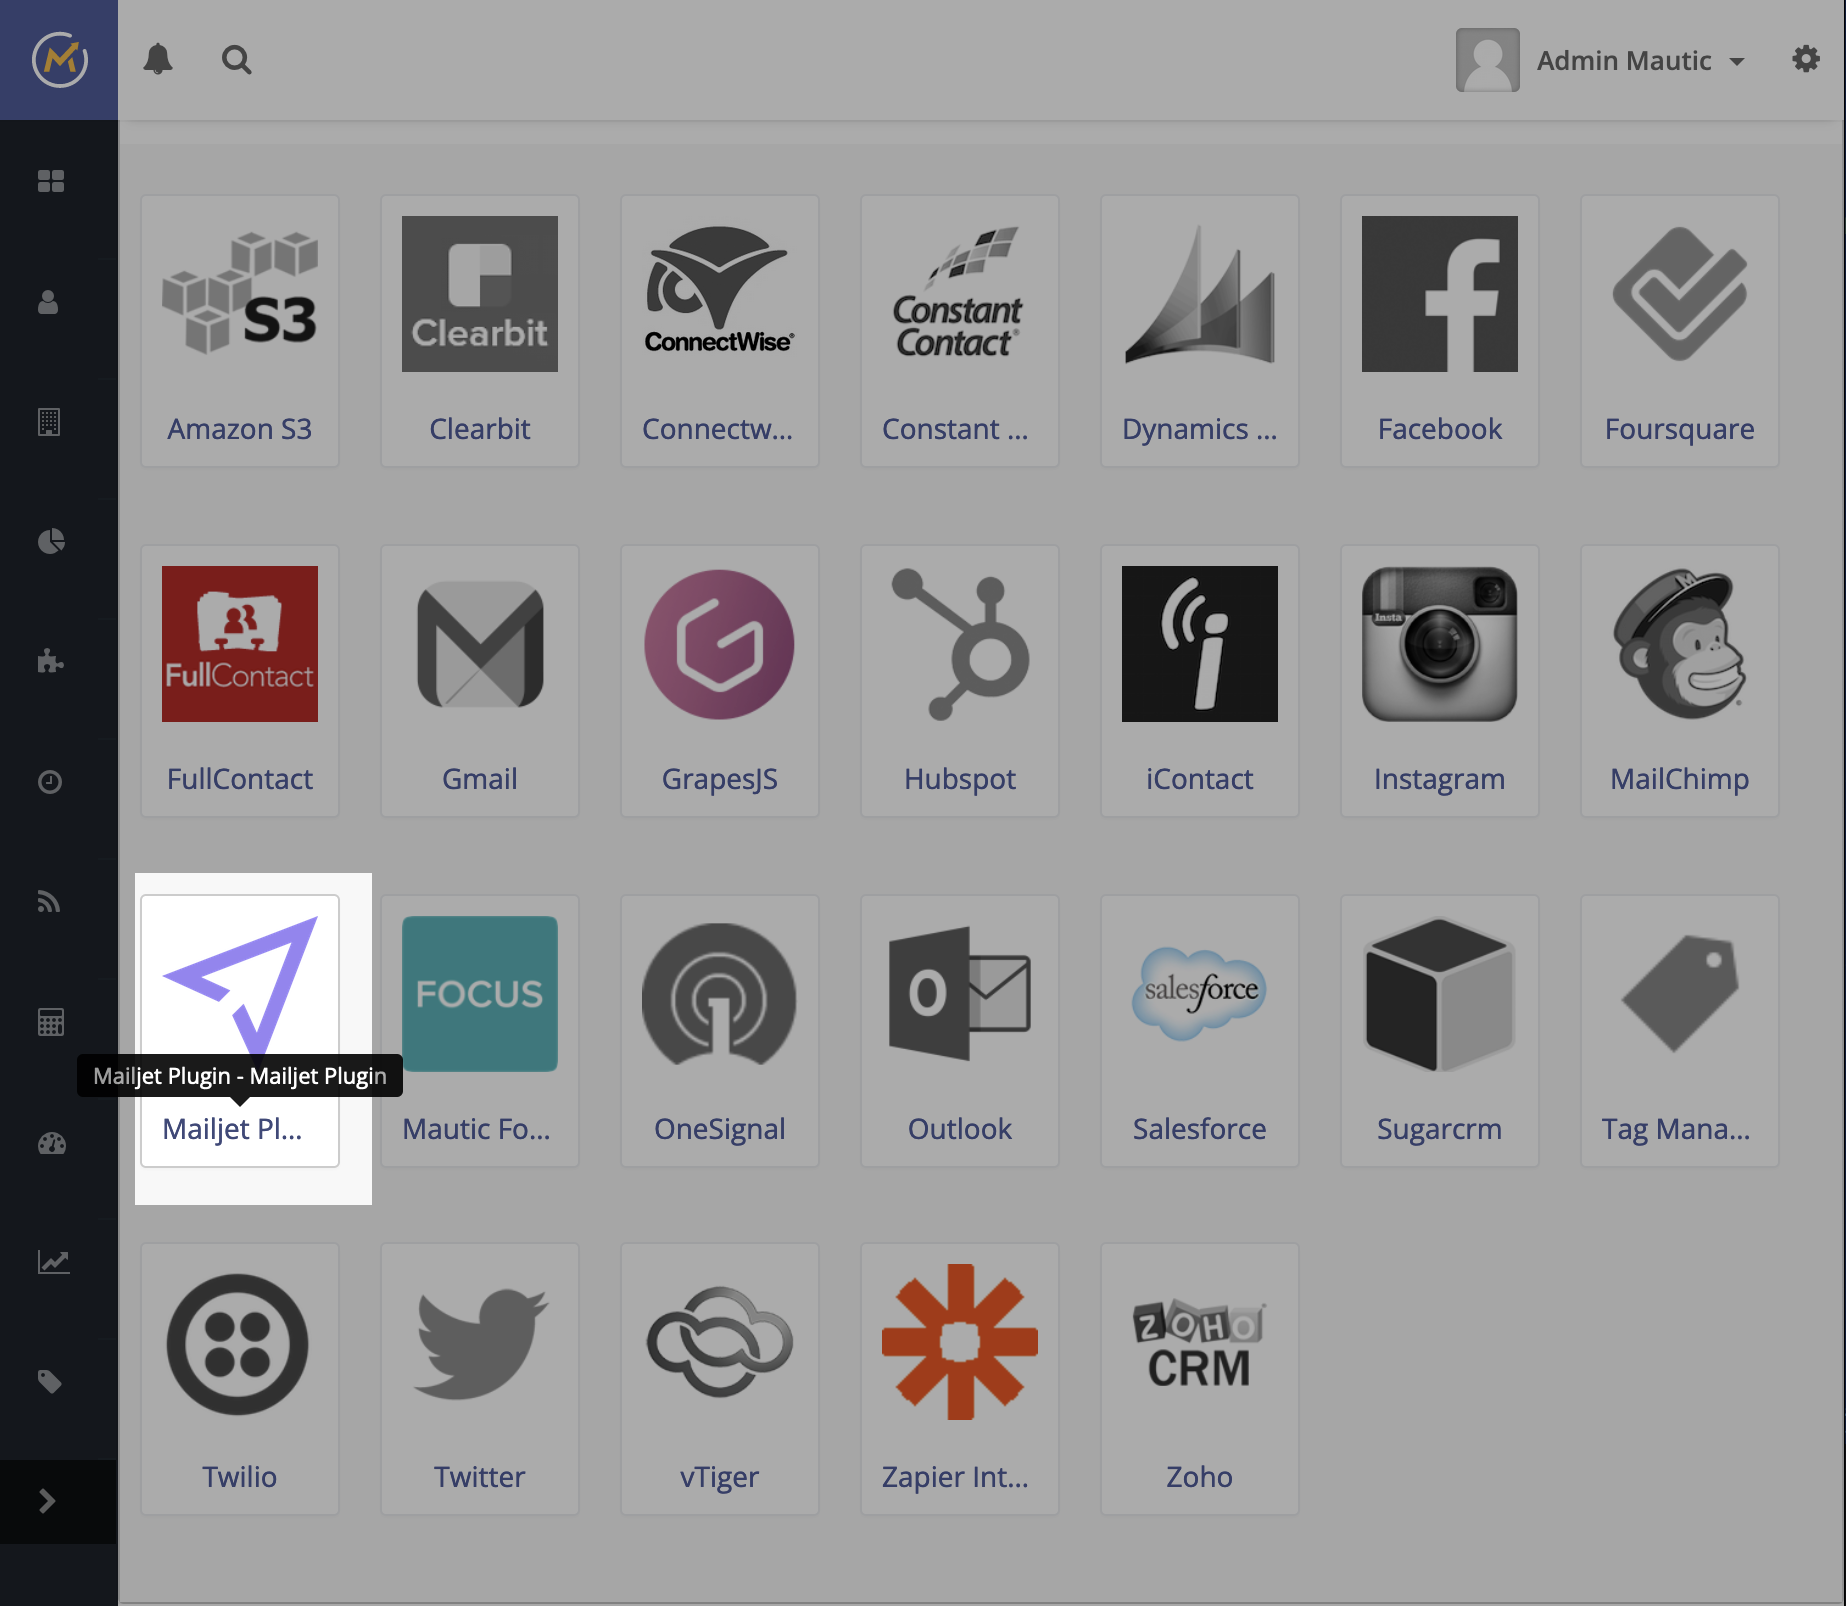Click the Facebook name link
Screen dimensions: 1846x1606
(1440, 429)
